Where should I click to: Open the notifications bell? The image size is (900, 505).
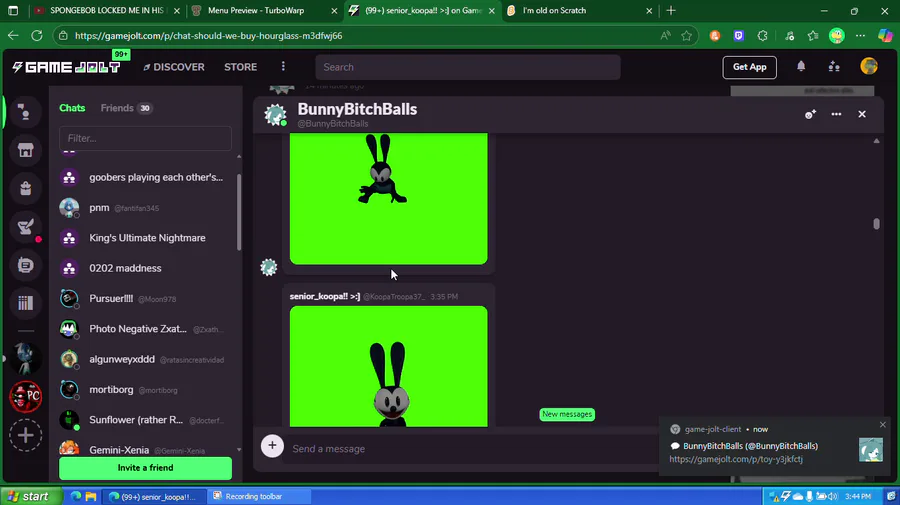(x=801, y=67)
